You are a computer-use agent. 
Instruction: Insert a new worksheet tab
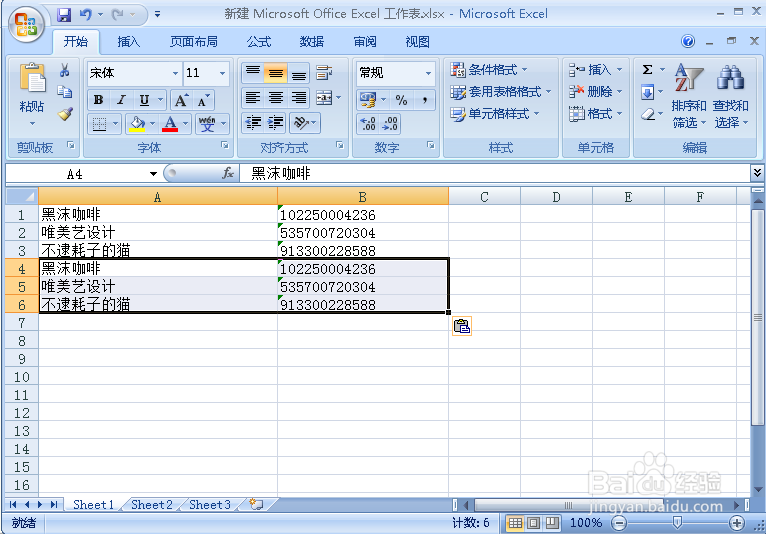pos(256,504)
